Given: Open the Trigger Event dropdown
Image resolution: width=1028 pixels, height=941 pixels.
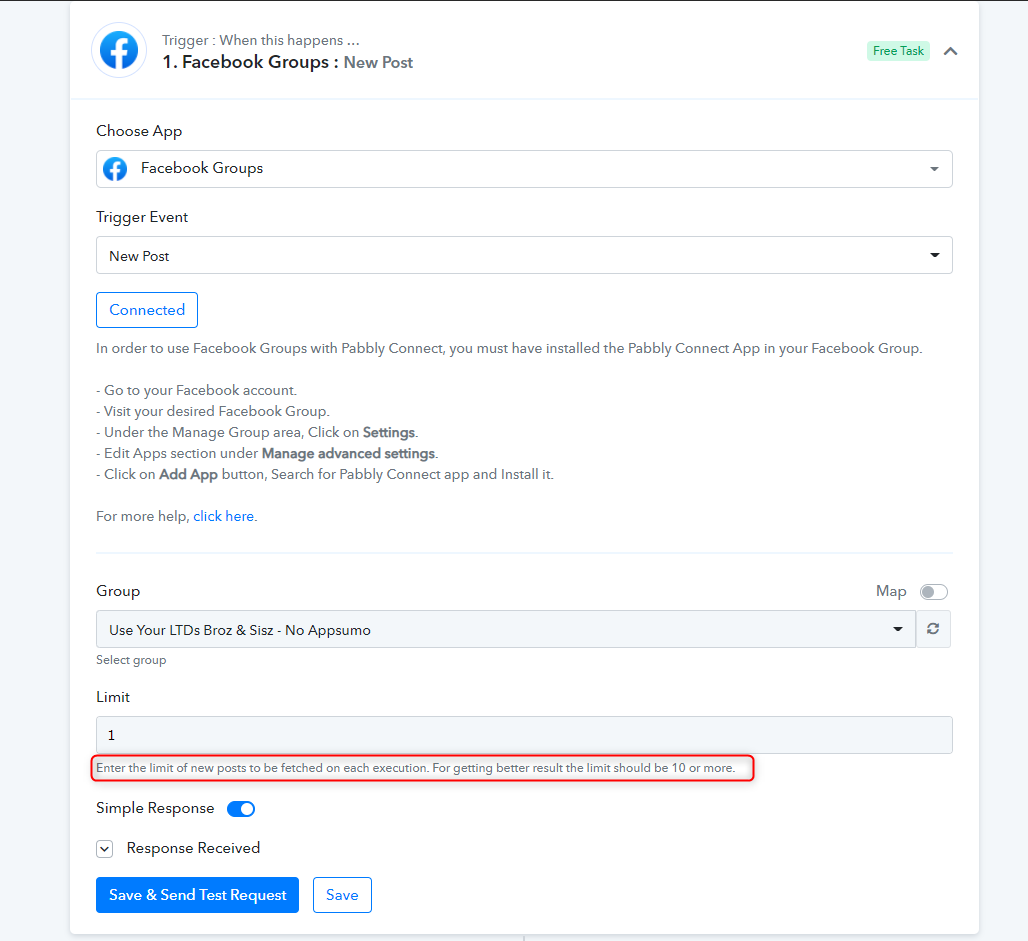Looking at the screenshot, I should coord(524,255).
